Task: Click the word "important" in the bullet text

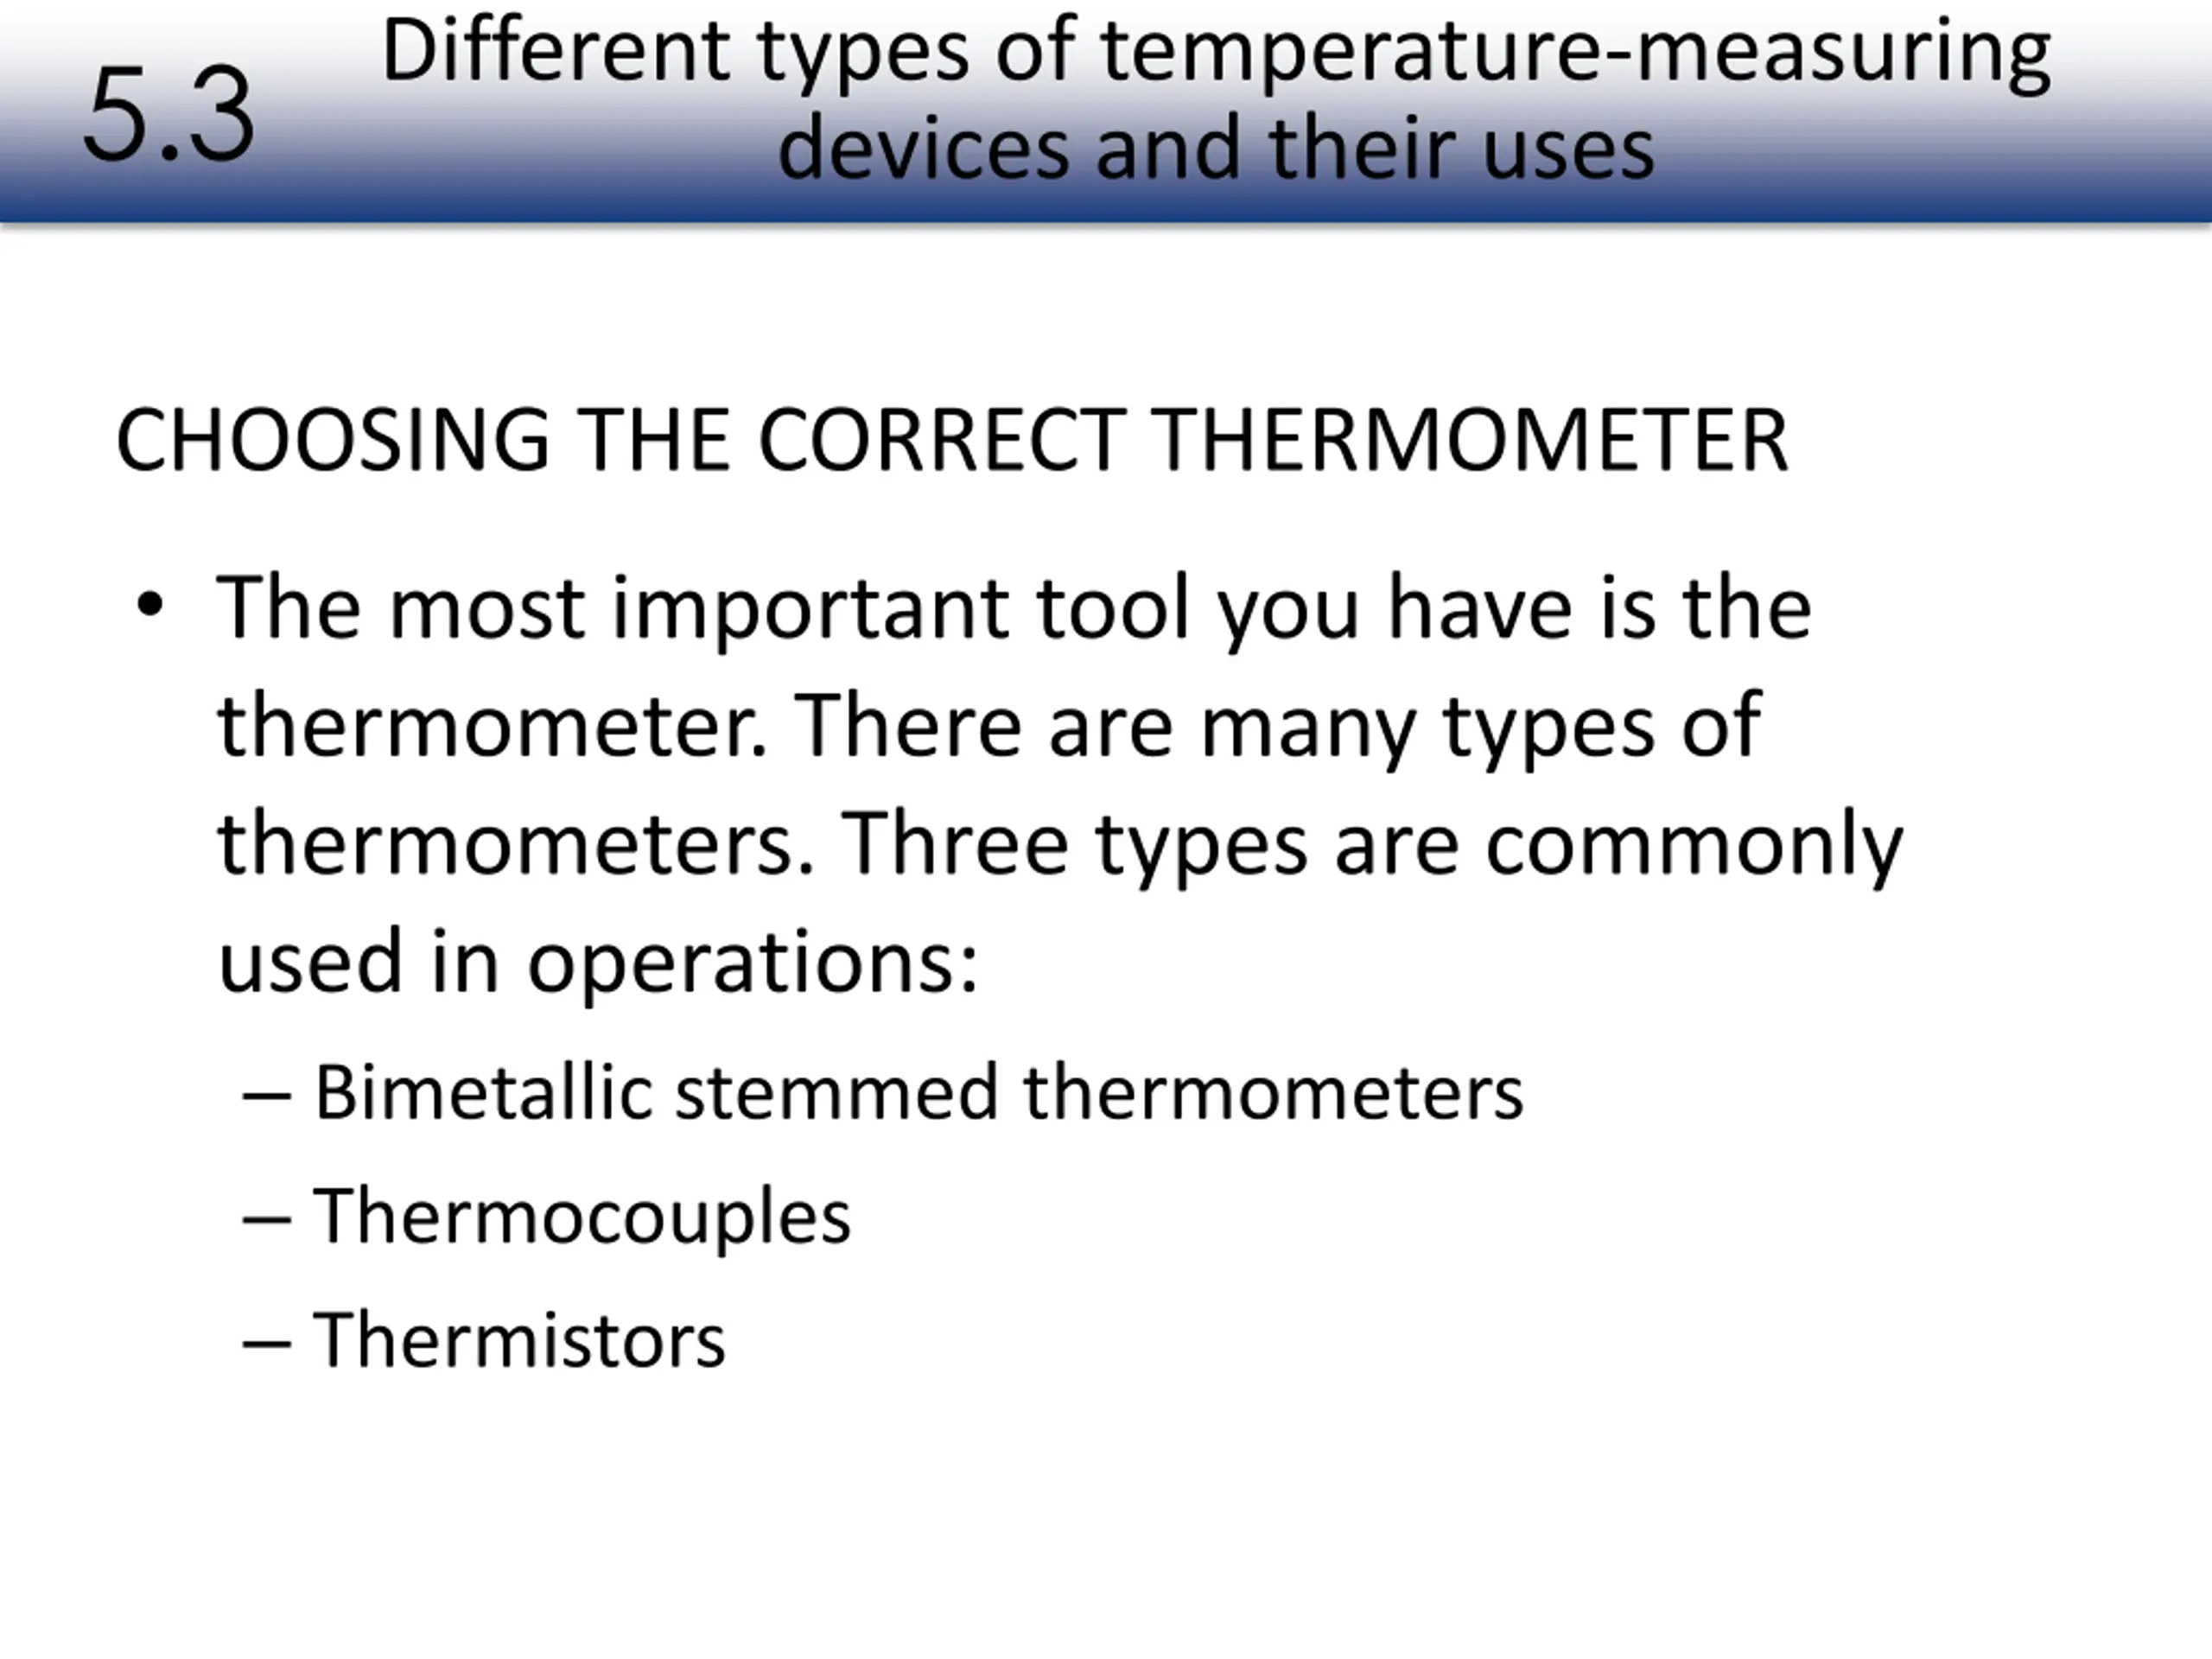Action: pyautogui.click(x=810, y=610)
